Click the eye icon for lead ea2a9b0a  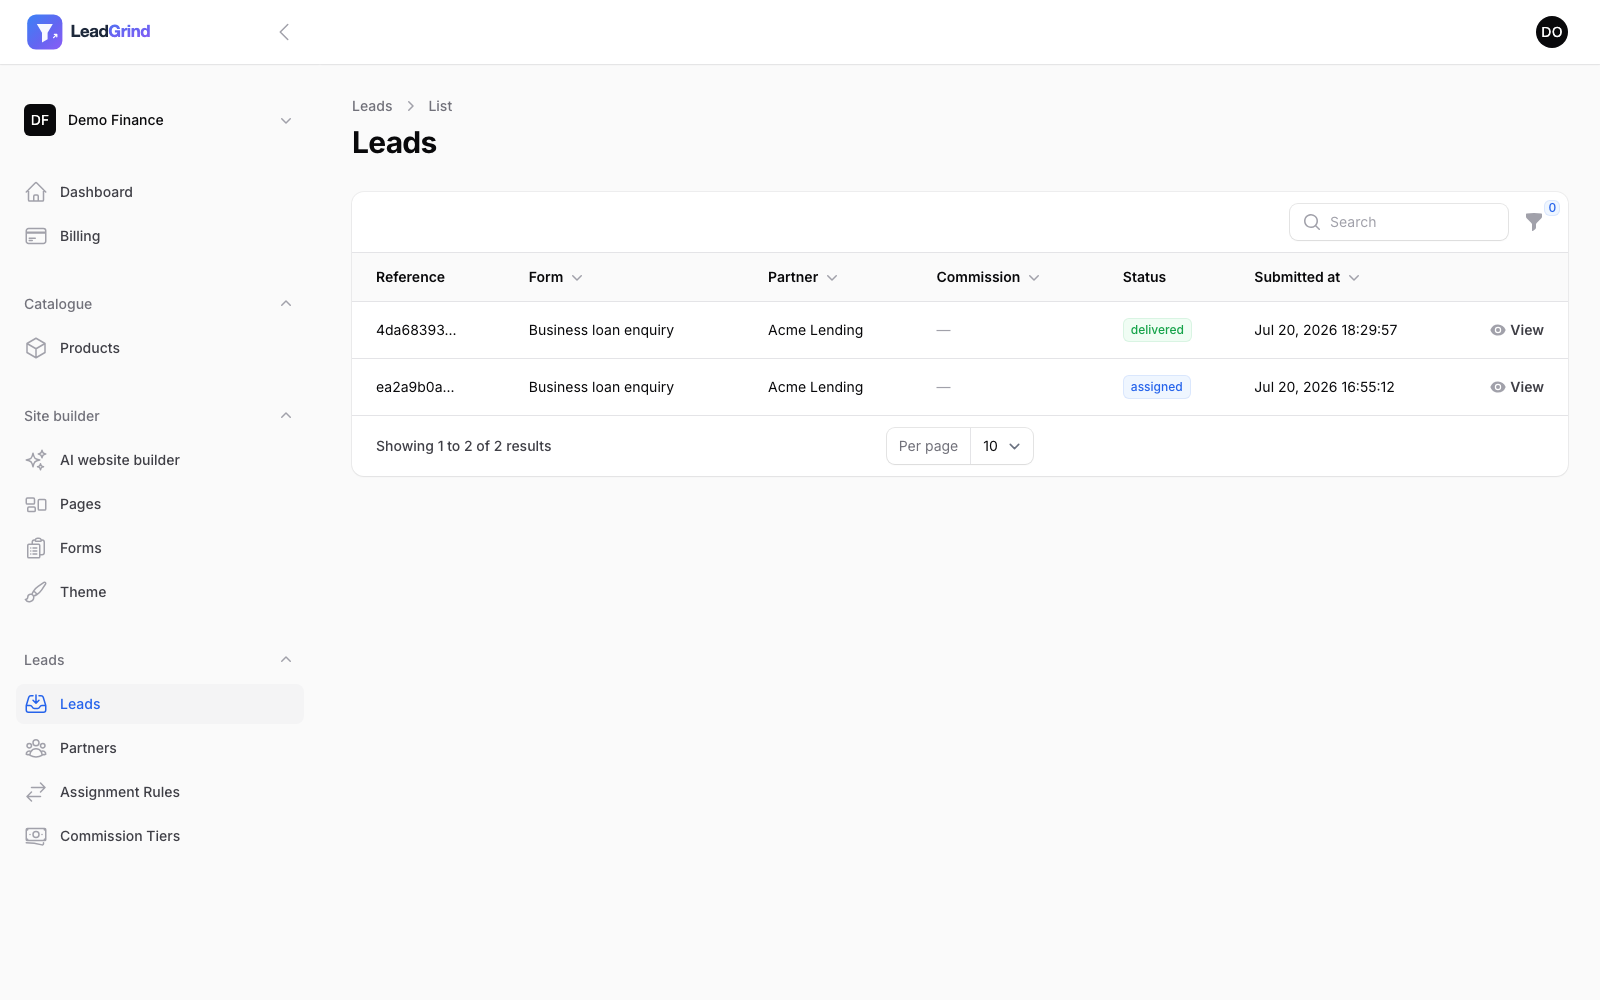1498,387
